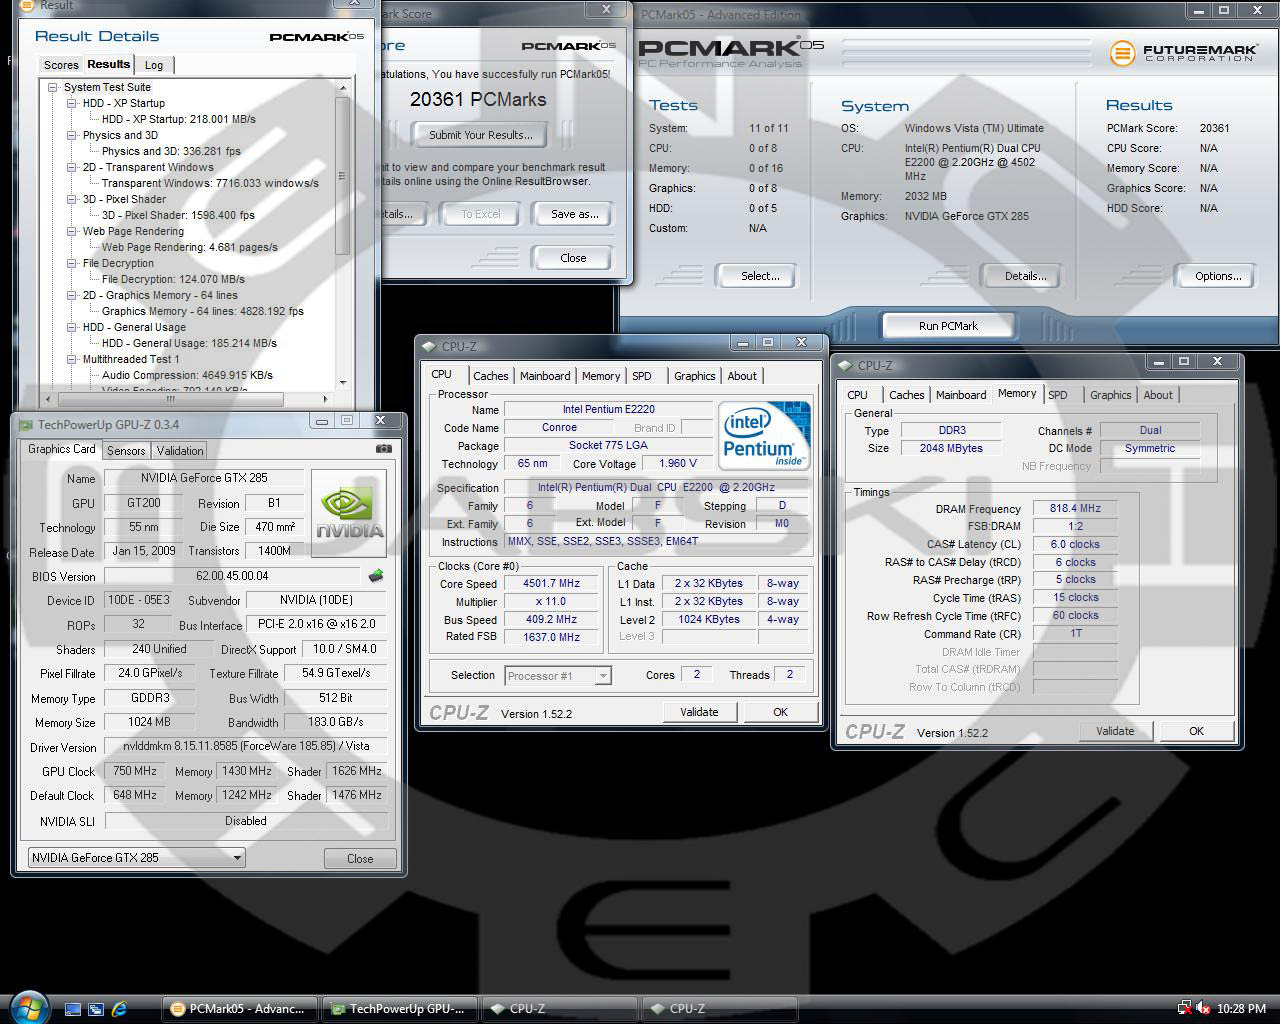Click PCMark05 taskbar button
The width and height of the screenshot is (1280, 1024).
tap(240, 1009)
